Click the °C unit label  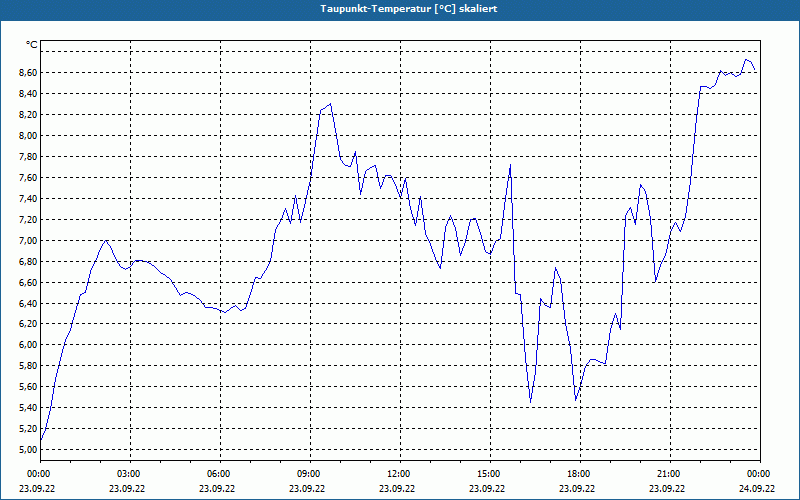(x=32, y=45)
